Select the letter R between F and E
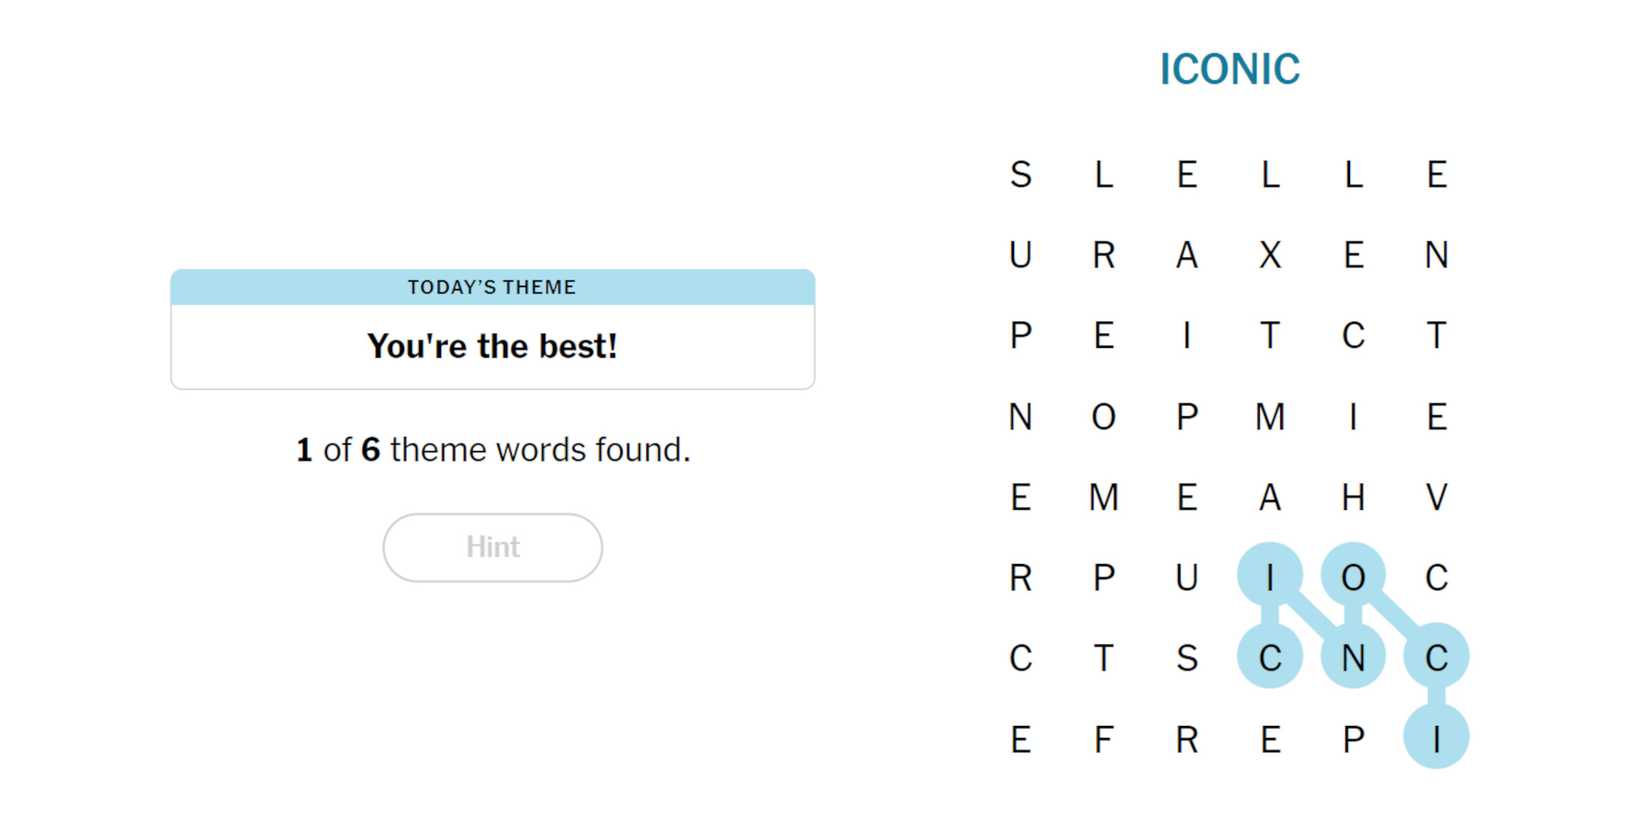 (x=1187, y=739)
